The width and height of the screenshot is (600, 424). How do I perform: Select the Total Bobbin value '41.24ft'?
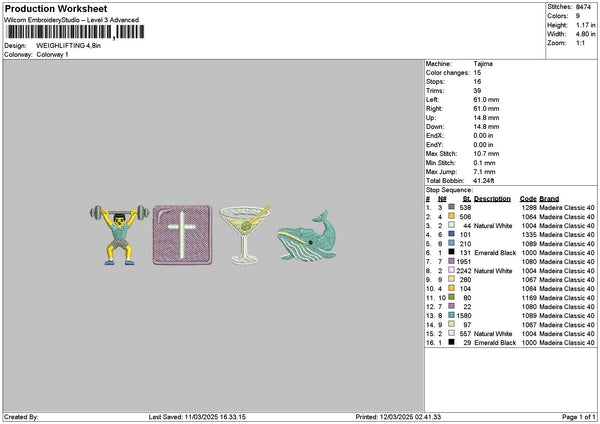click(484, 181)
